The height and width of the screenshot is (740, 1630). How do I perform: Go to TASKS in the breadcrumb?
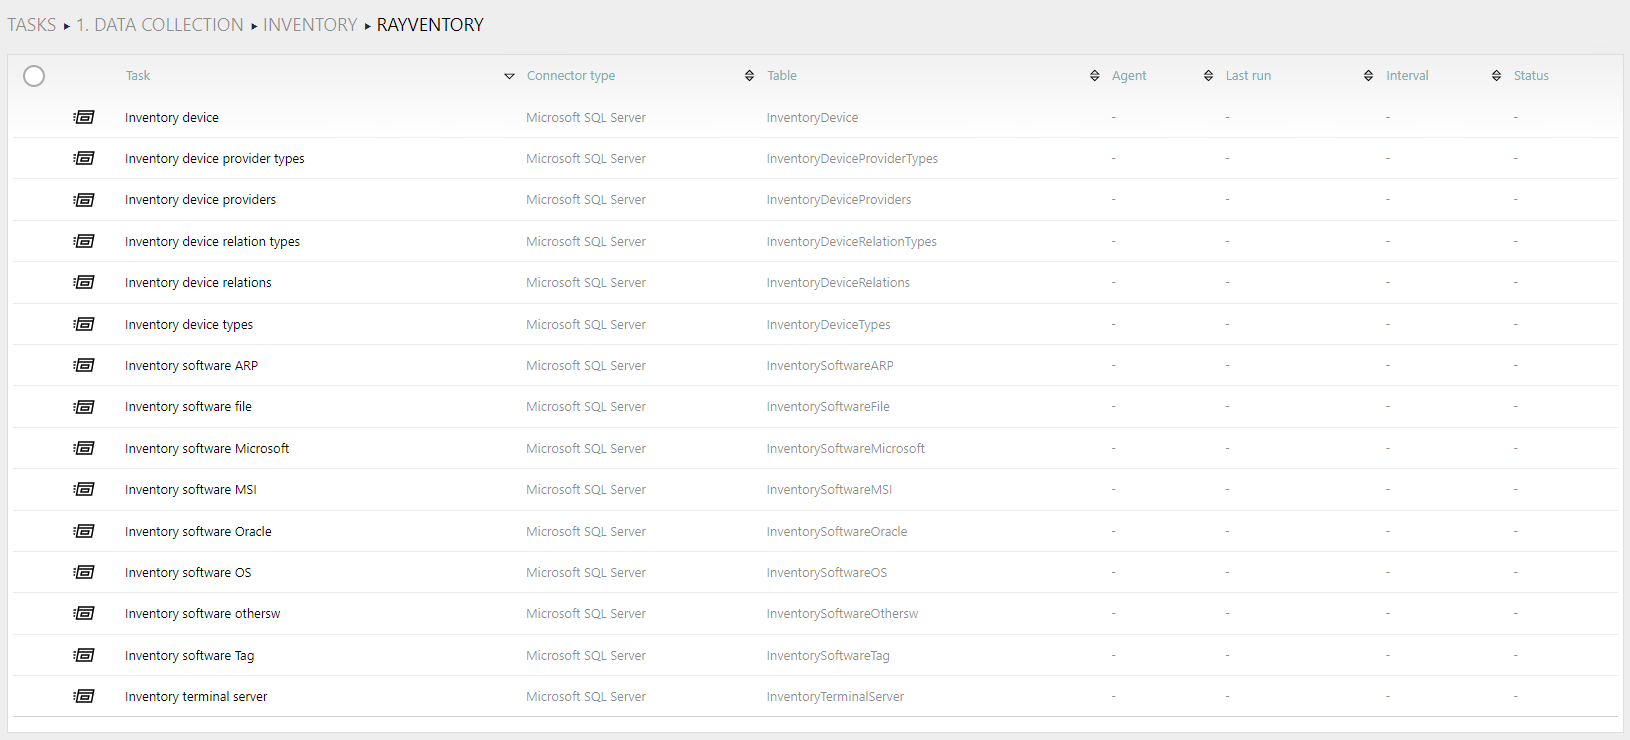point(32,25)
